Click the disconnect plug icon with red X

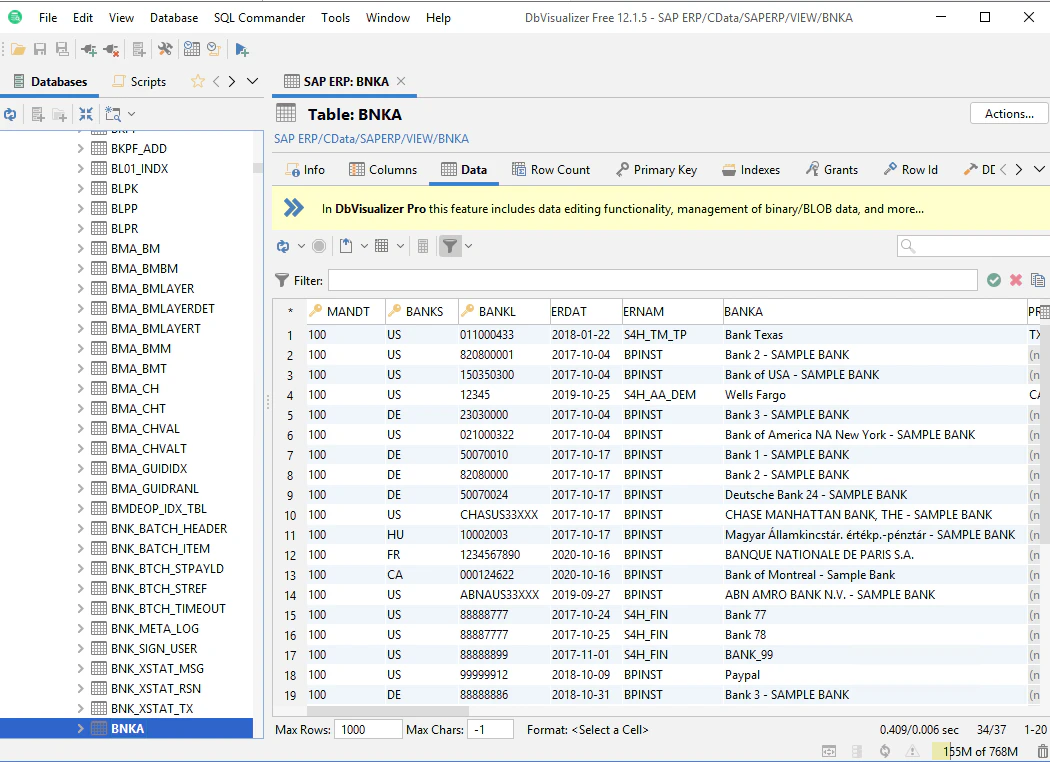click(111, 50)
